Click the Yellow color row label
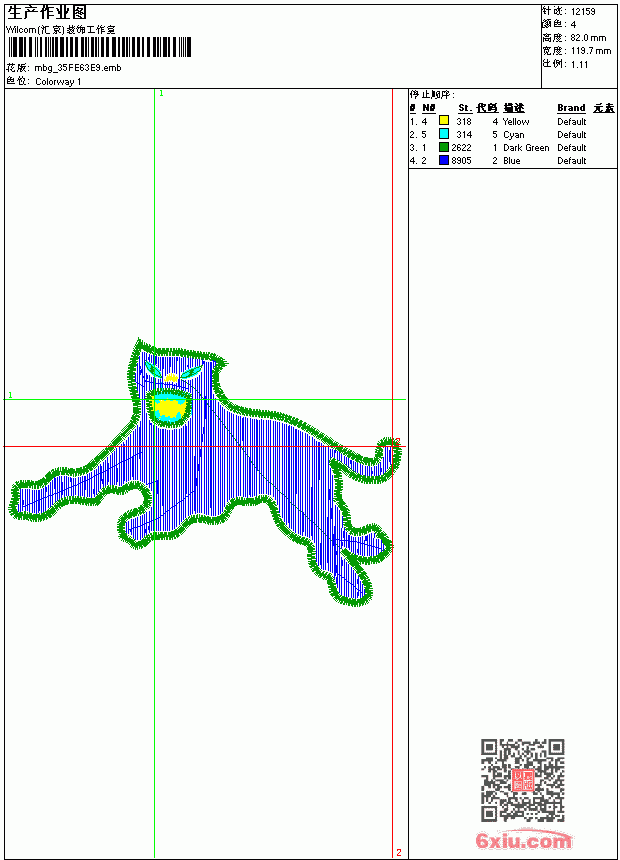Image resolution: width=620 pixels, height=860 pixels. (x=516, y=122)
